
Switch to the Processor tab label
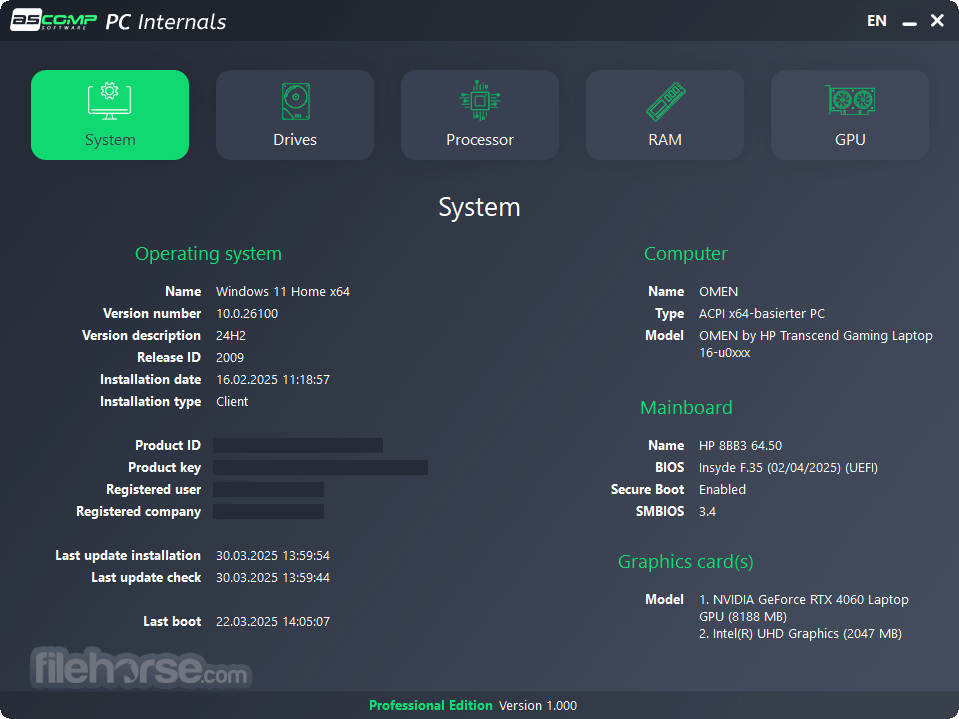(x=480, y=140)
